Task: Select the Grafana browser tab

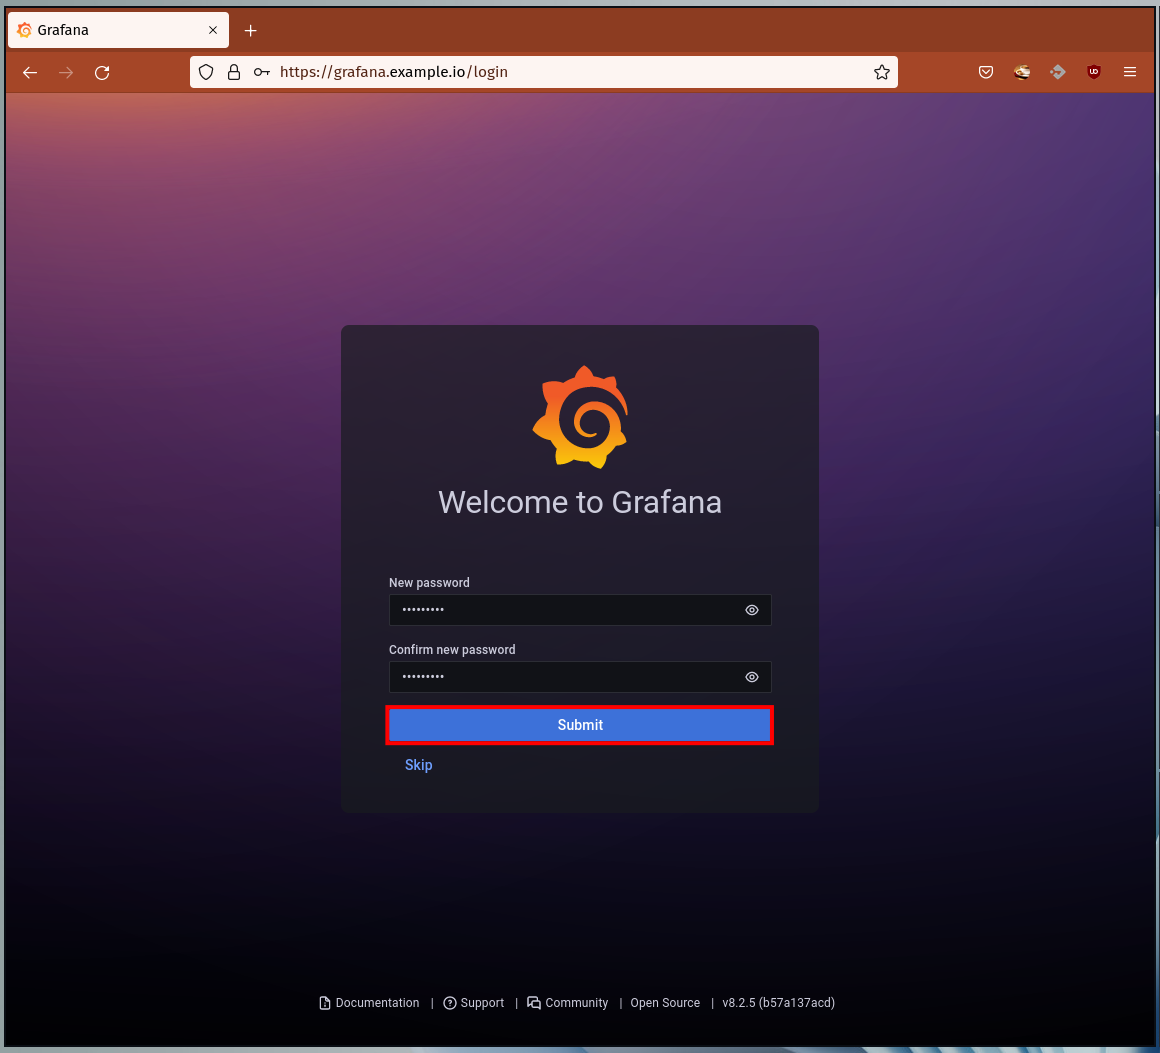Action: [118, 30]
